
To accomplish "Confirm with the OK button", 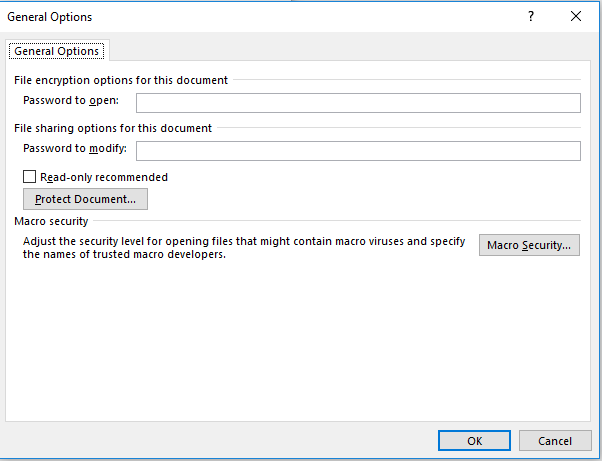I will 474,441.
